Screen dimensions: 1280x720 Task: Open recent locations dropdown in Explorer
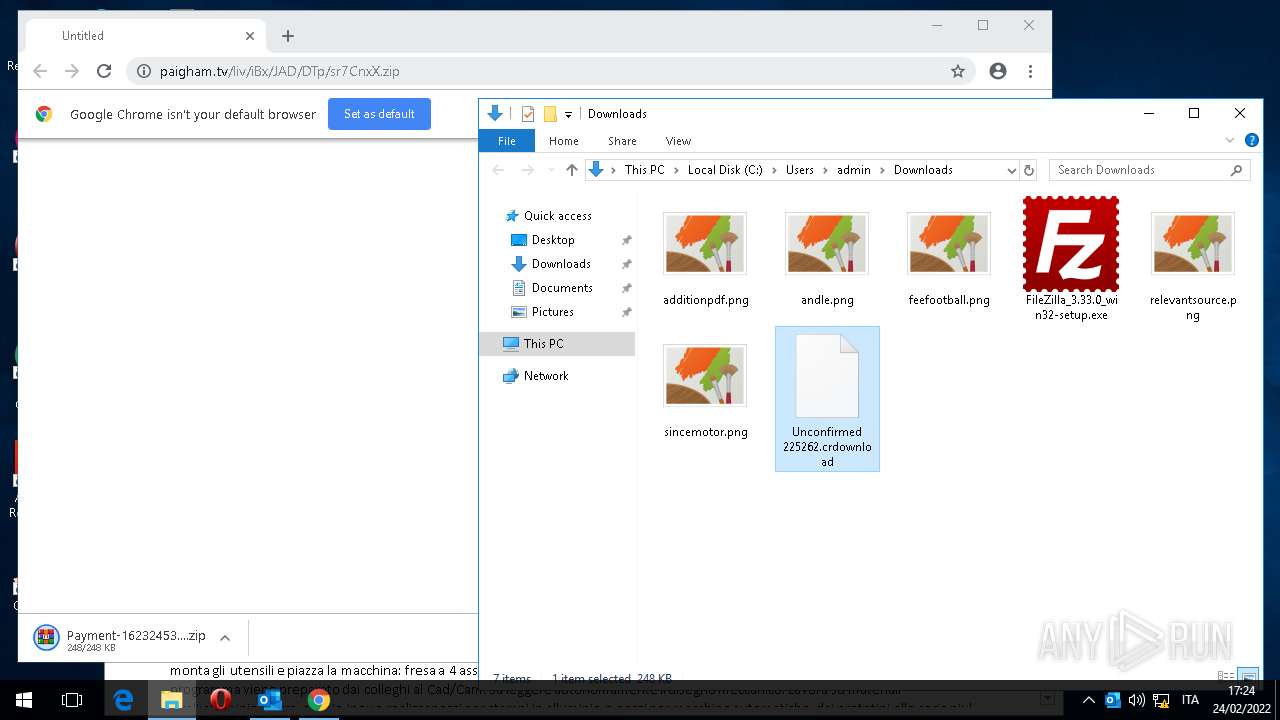[x=549, y=170]
